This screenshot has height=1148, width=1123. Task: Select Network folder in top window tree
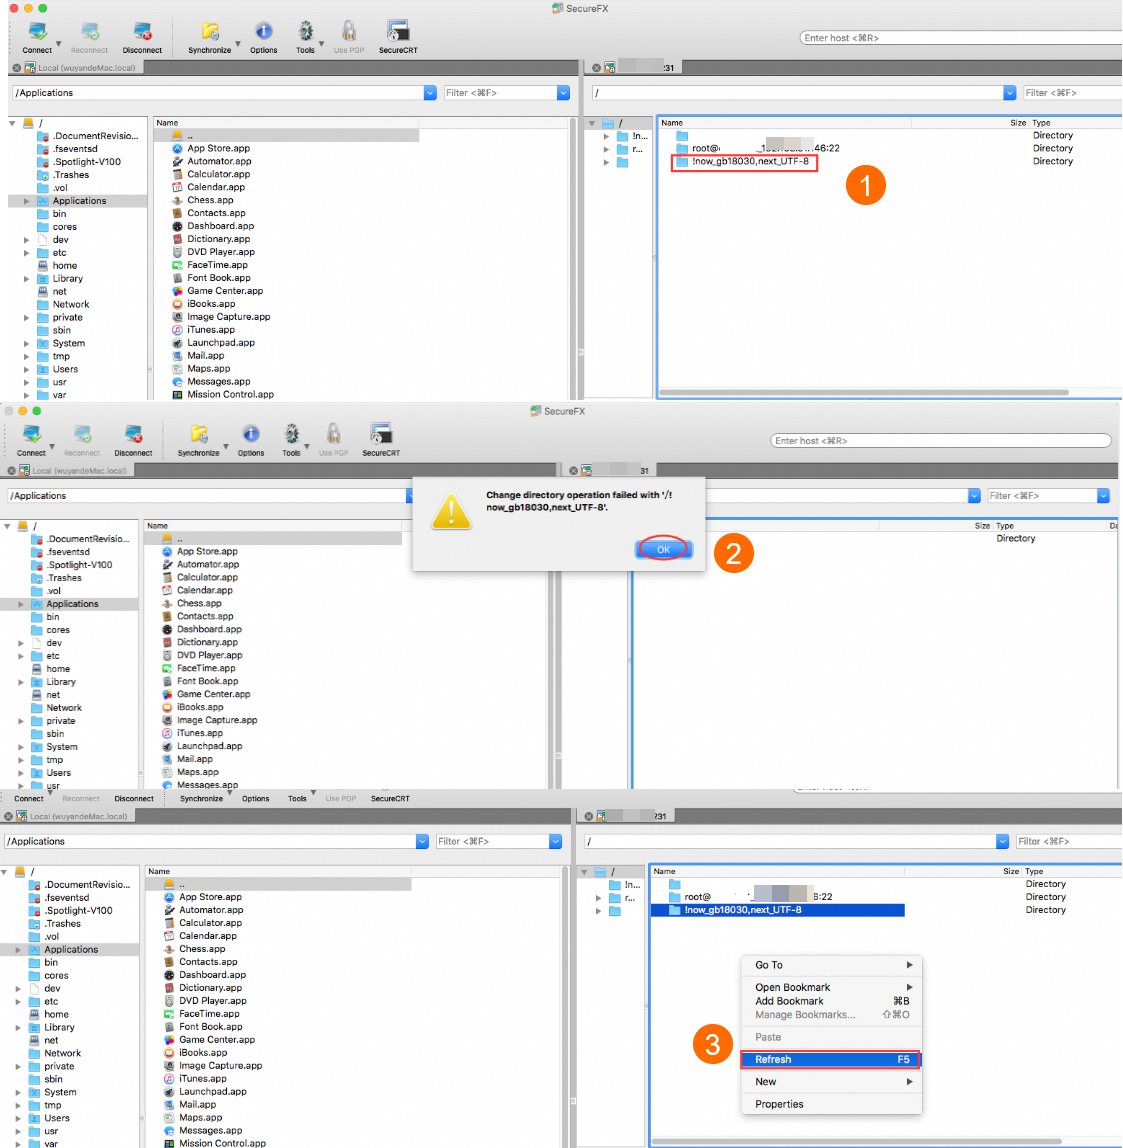coord(70,305)
